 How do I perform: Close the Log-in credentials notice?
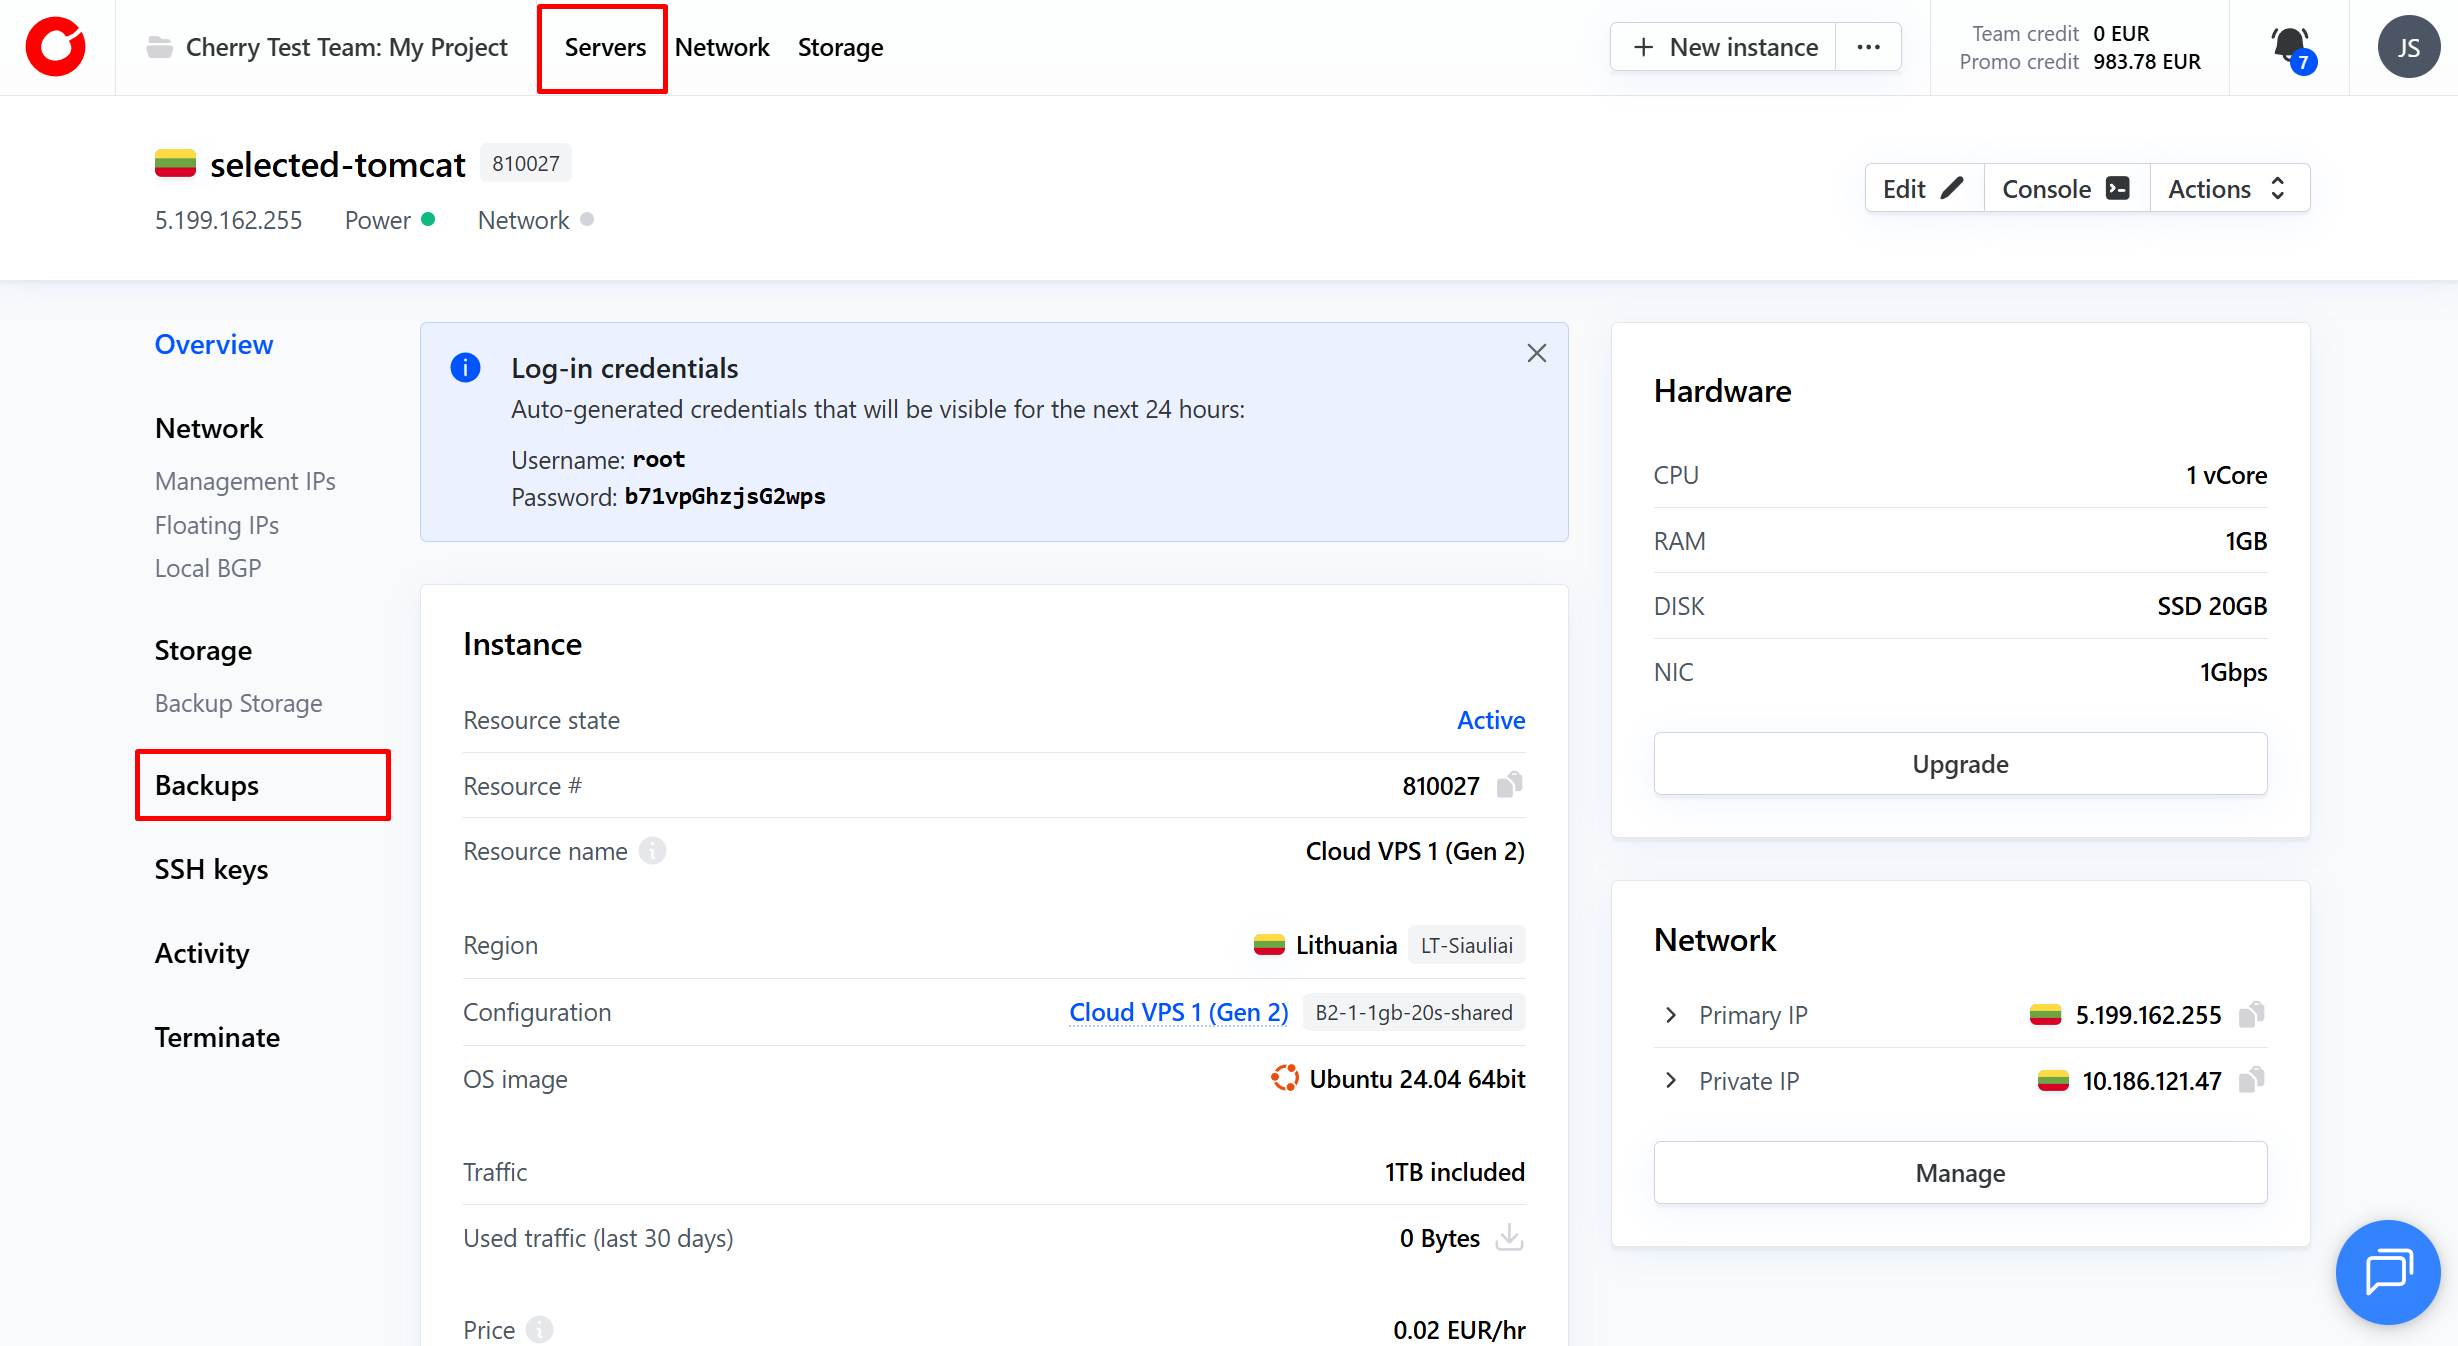pos(1536,353)
